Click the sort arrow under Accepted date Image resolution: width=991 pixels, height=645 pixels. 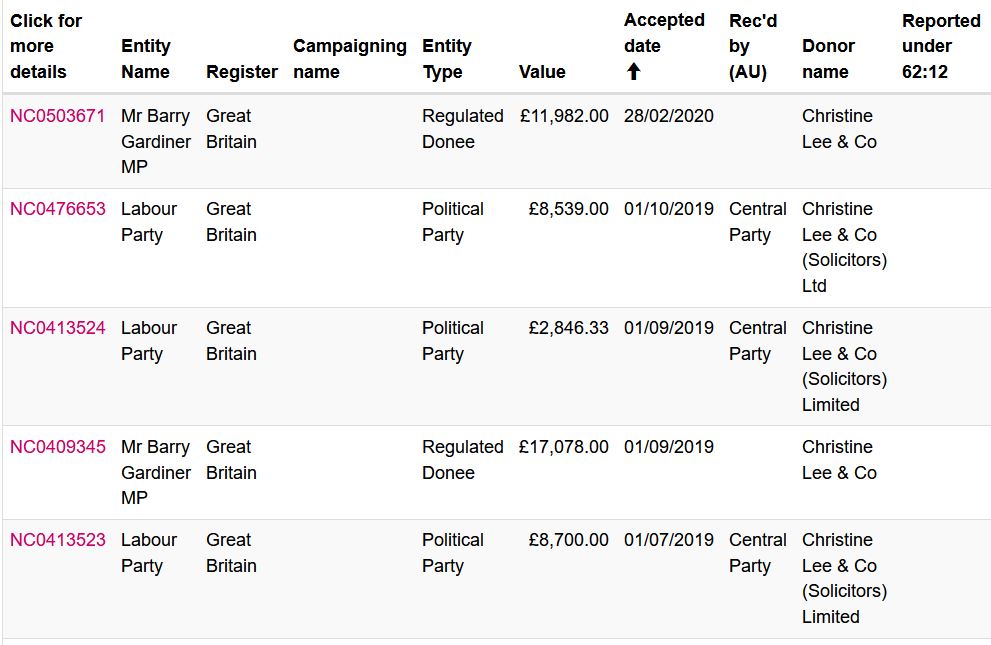click(633, 71)
